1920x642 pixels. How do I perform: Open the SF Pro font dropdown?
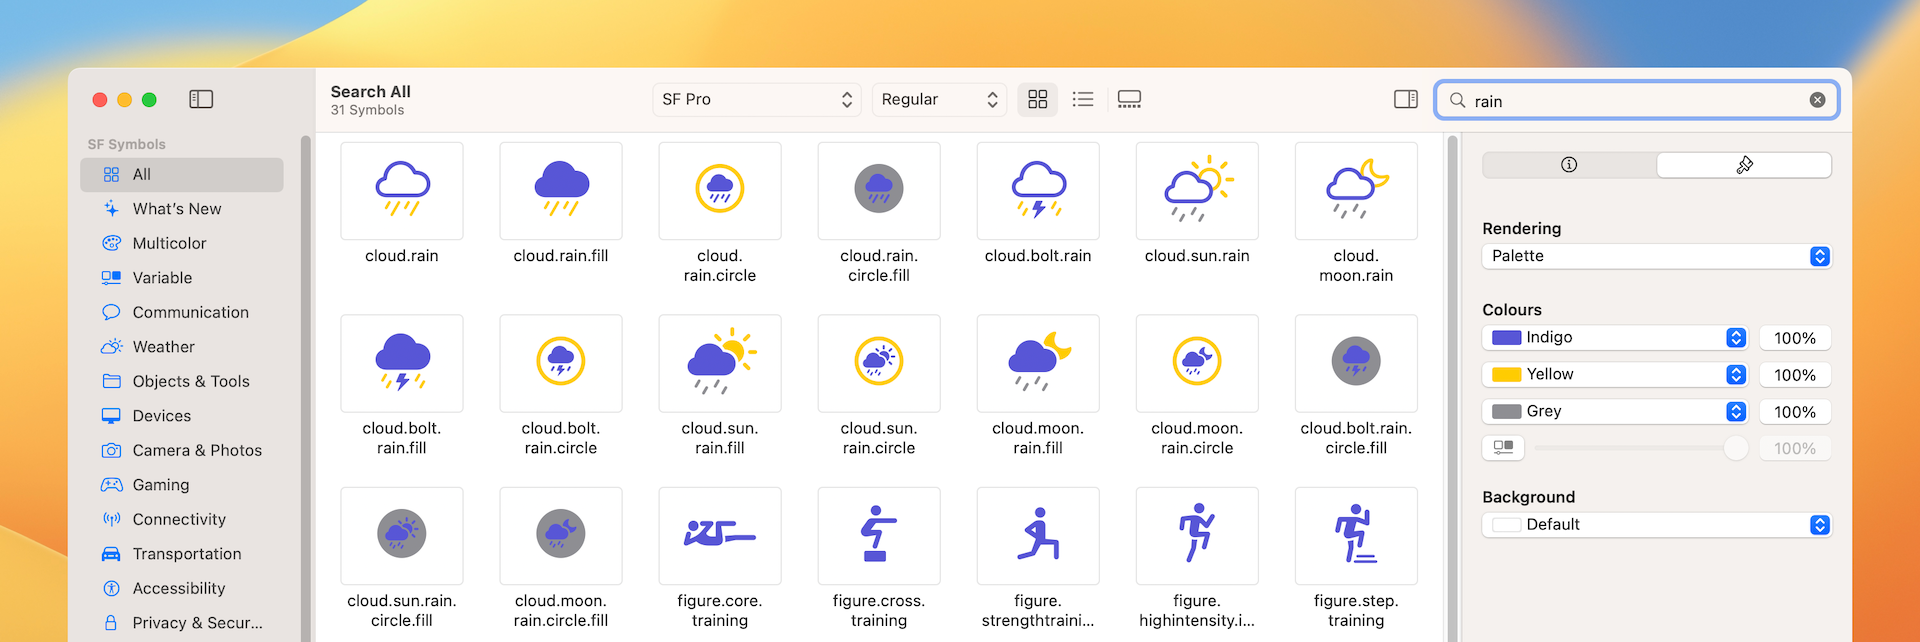(757, 99)
